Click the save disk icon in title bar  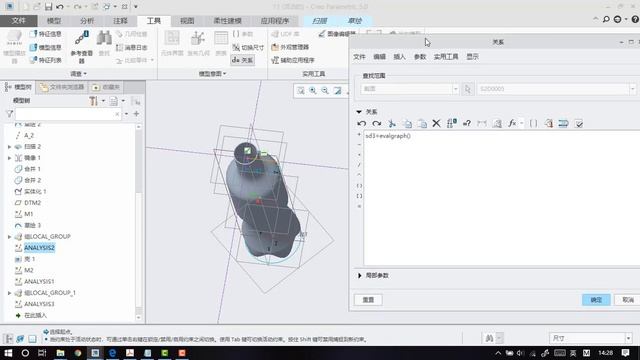49,7
